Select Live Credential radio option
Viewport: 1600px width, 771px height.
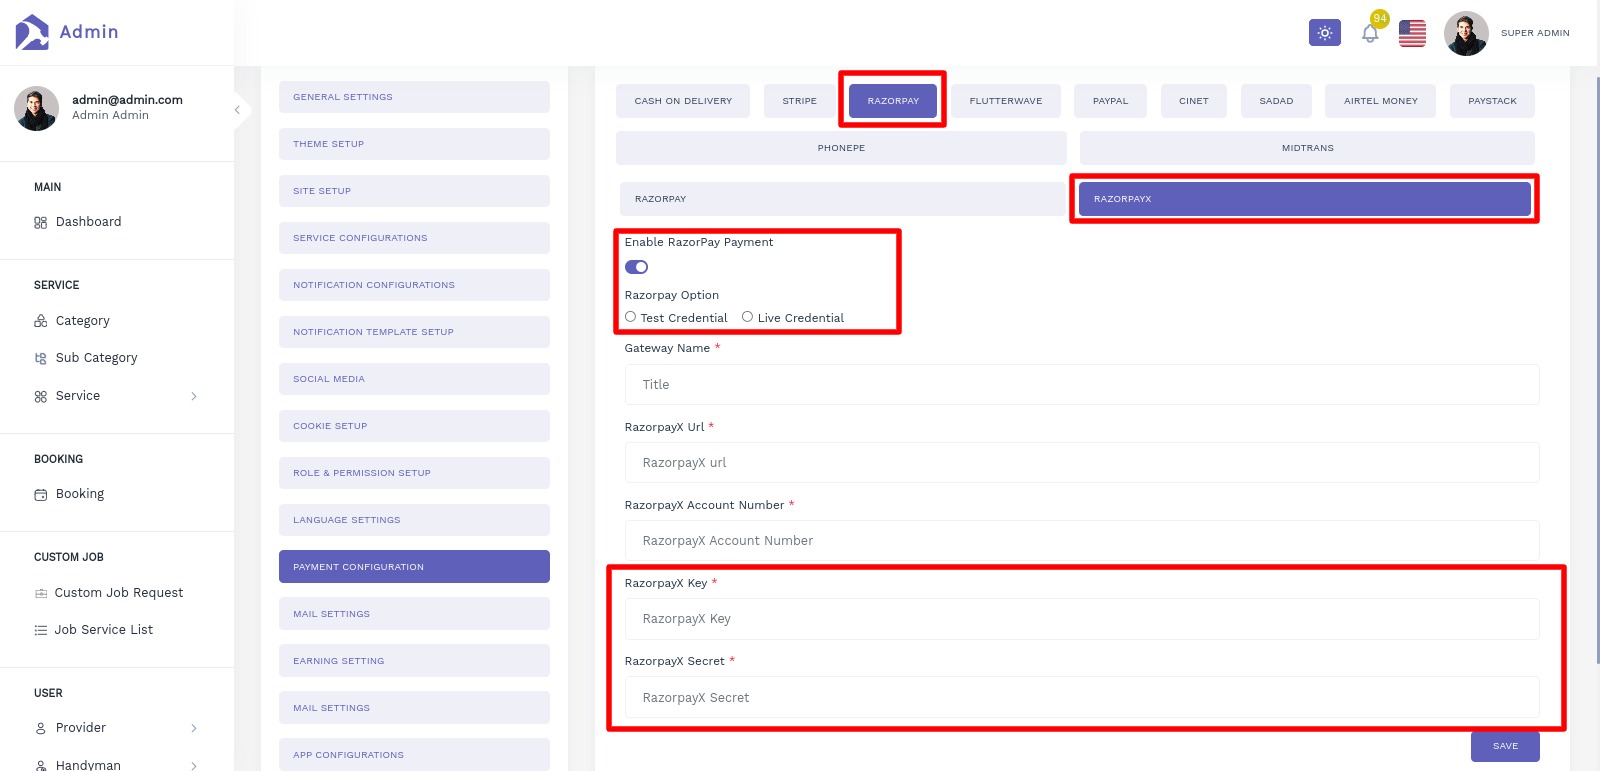(x=747, y=317)
